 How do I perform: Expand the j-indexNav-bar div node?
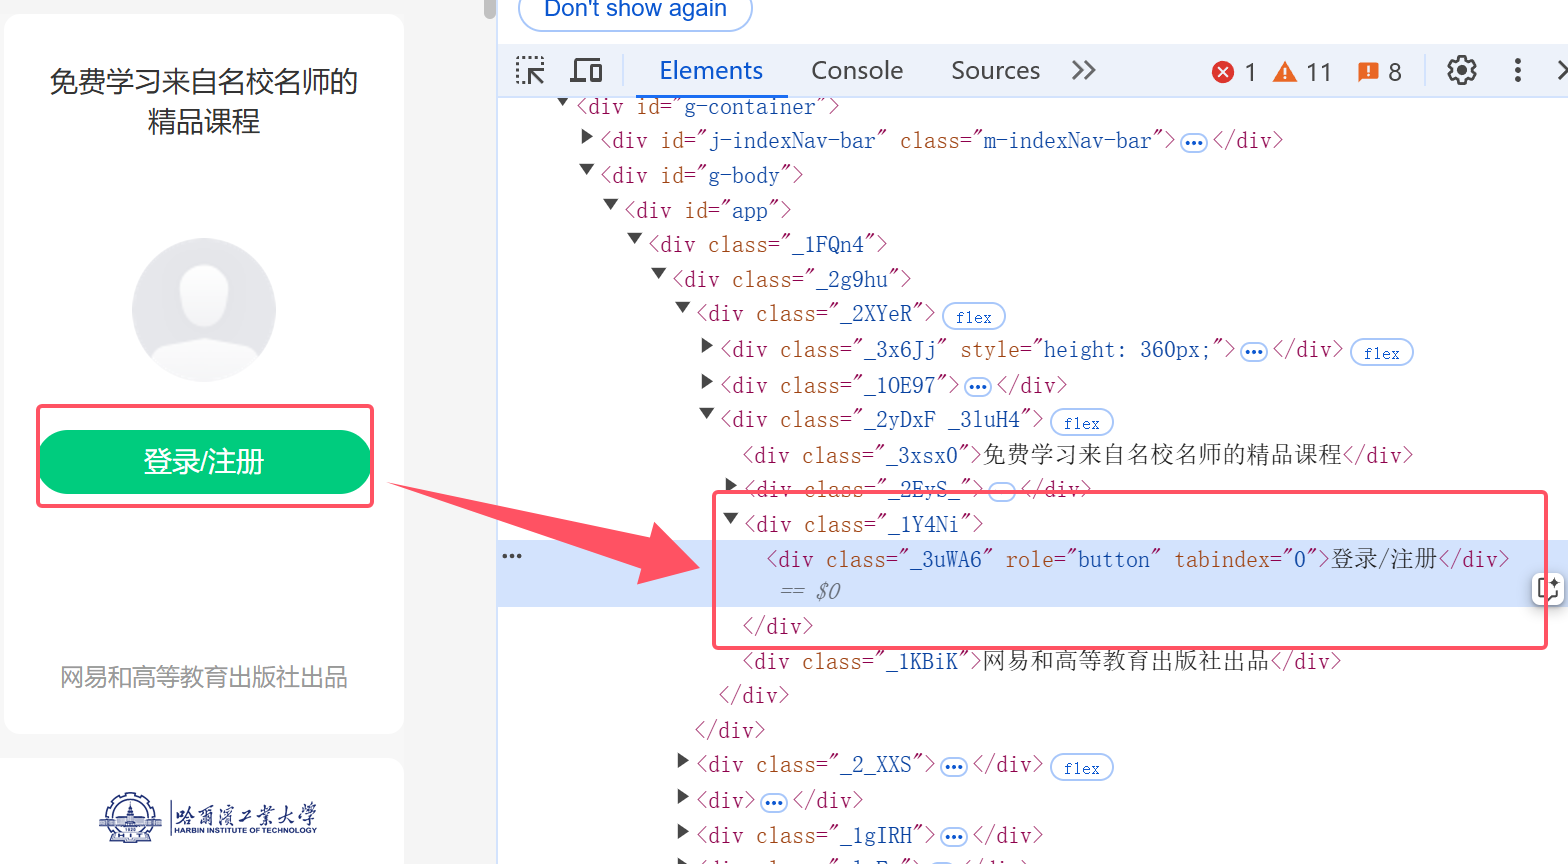(587, 137)
